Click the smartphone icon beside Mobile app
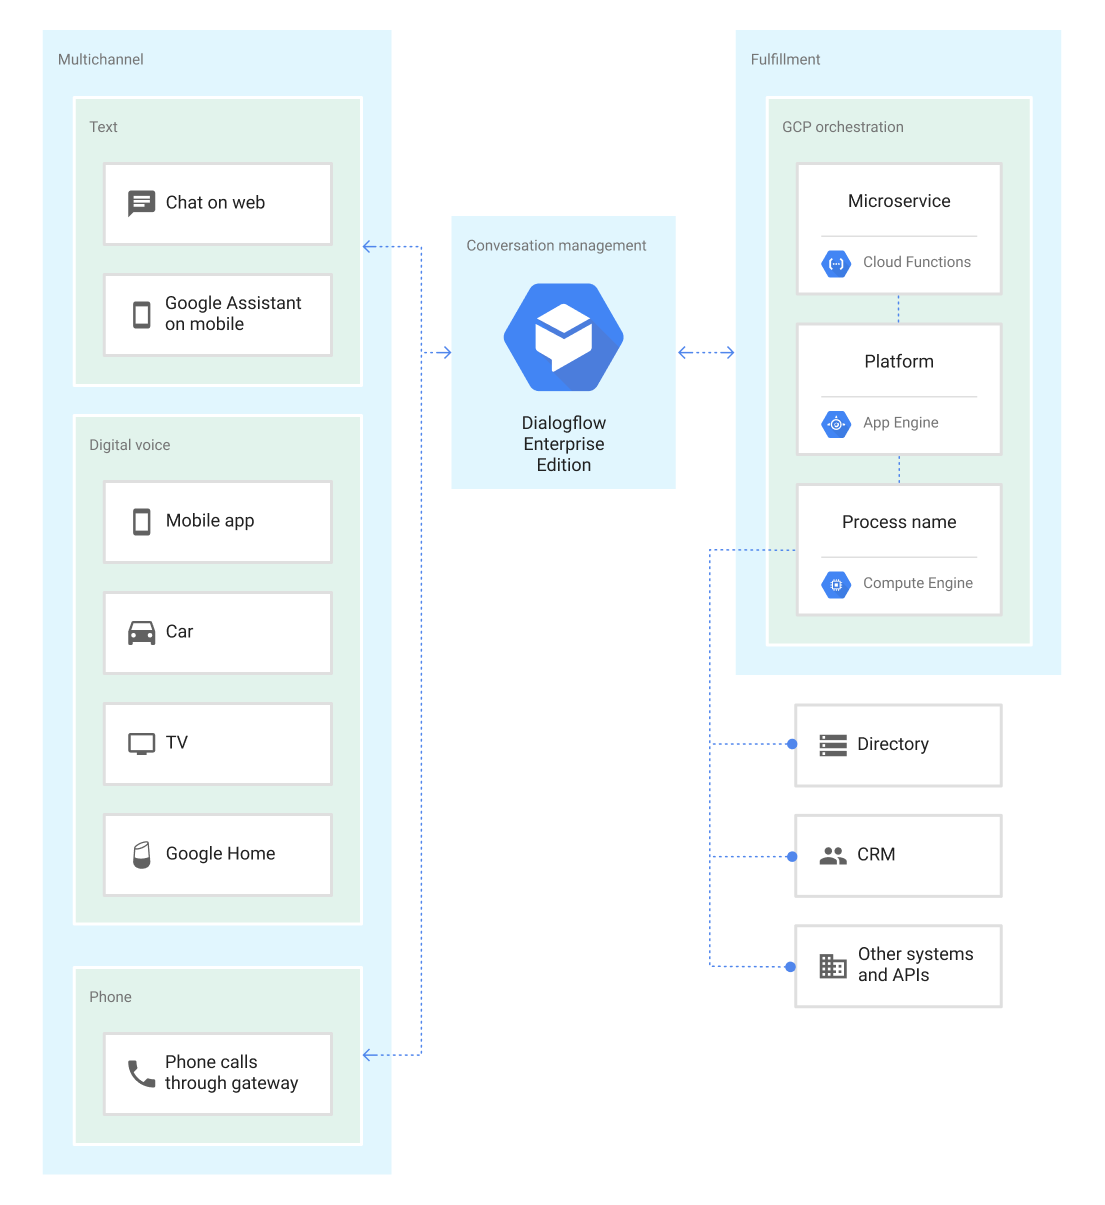This screenshot has width=1105, height=1205. click(x=142, y=522)
